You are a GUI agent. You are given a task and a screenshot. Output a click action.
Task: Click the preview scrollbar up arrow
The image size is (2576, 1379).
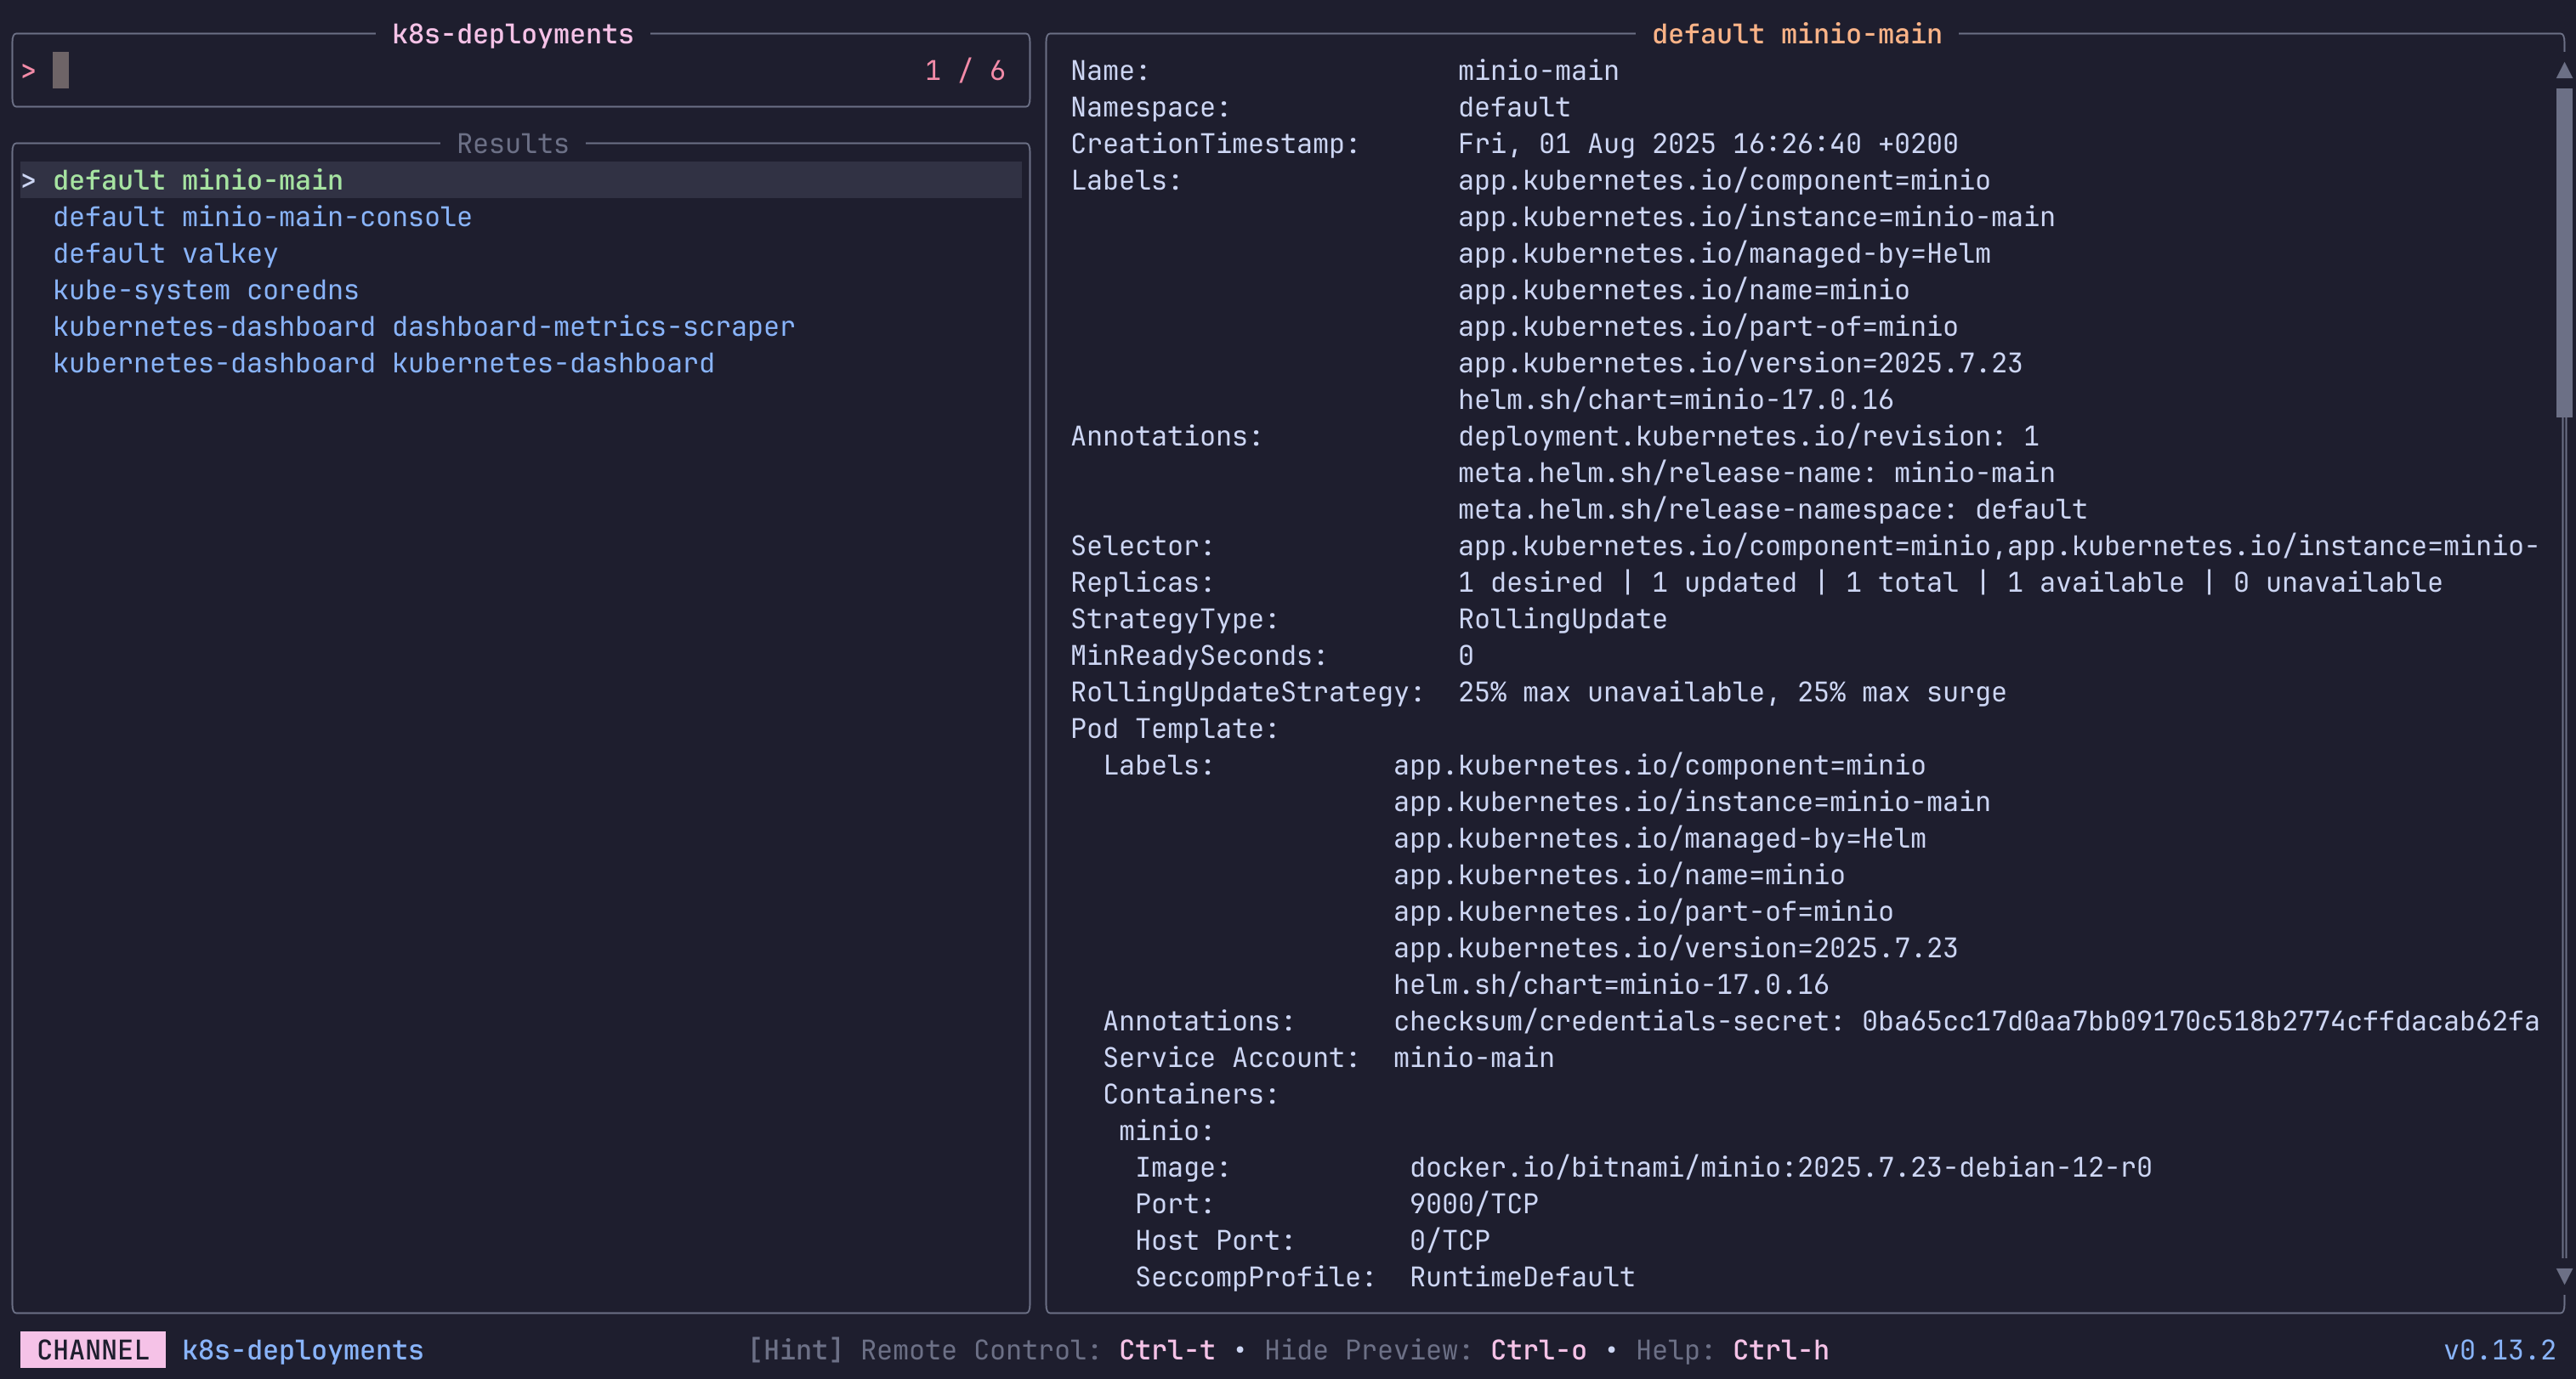tap(2563, 71)
